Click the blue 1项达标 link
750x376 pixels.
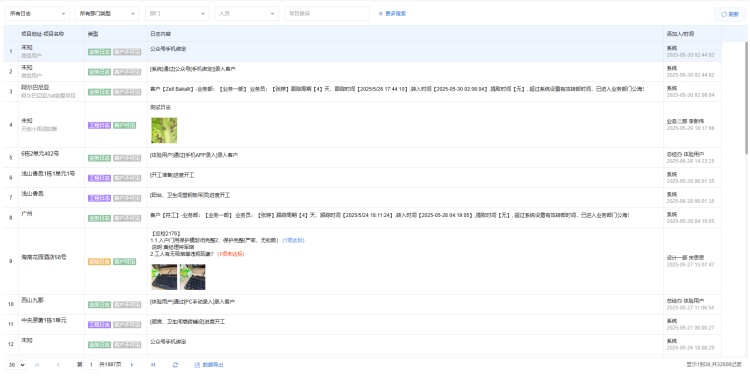[x=293, y=240]
